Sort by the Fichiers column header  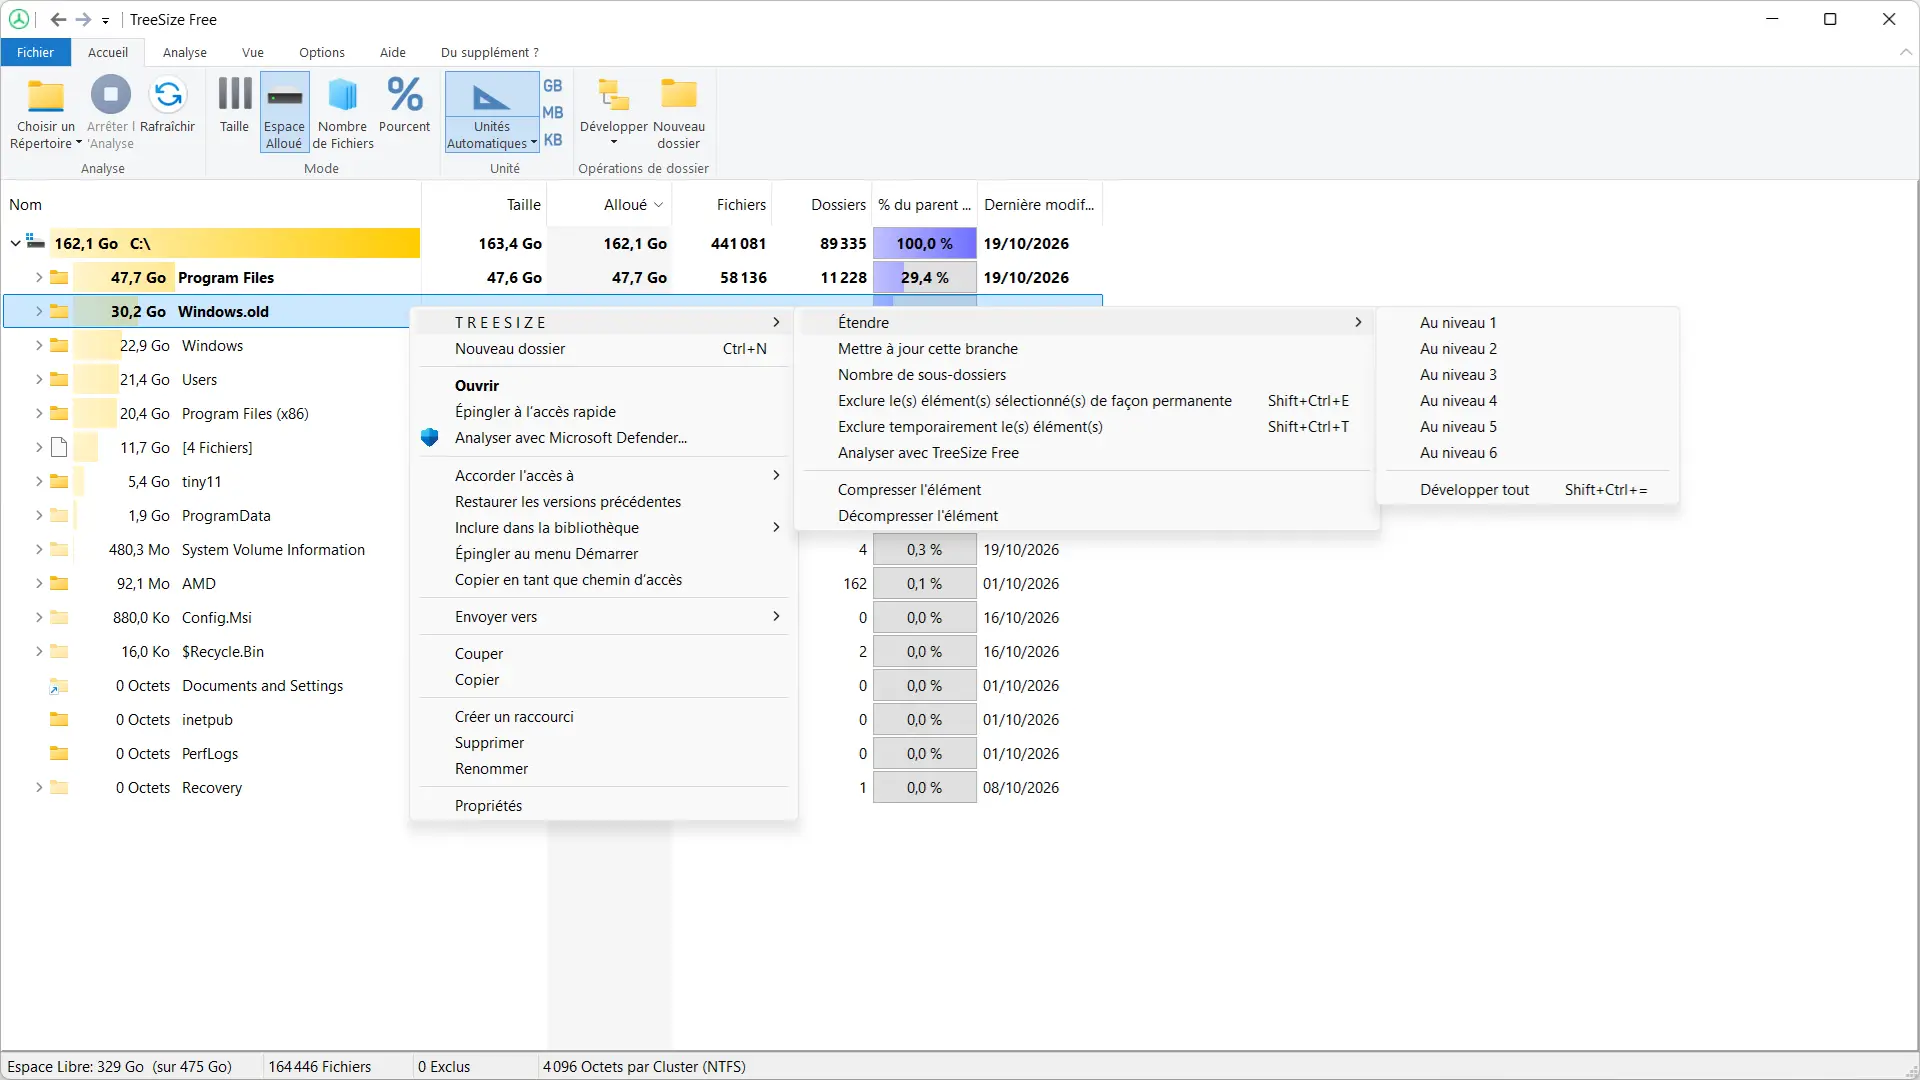click(x=722, y=204)
